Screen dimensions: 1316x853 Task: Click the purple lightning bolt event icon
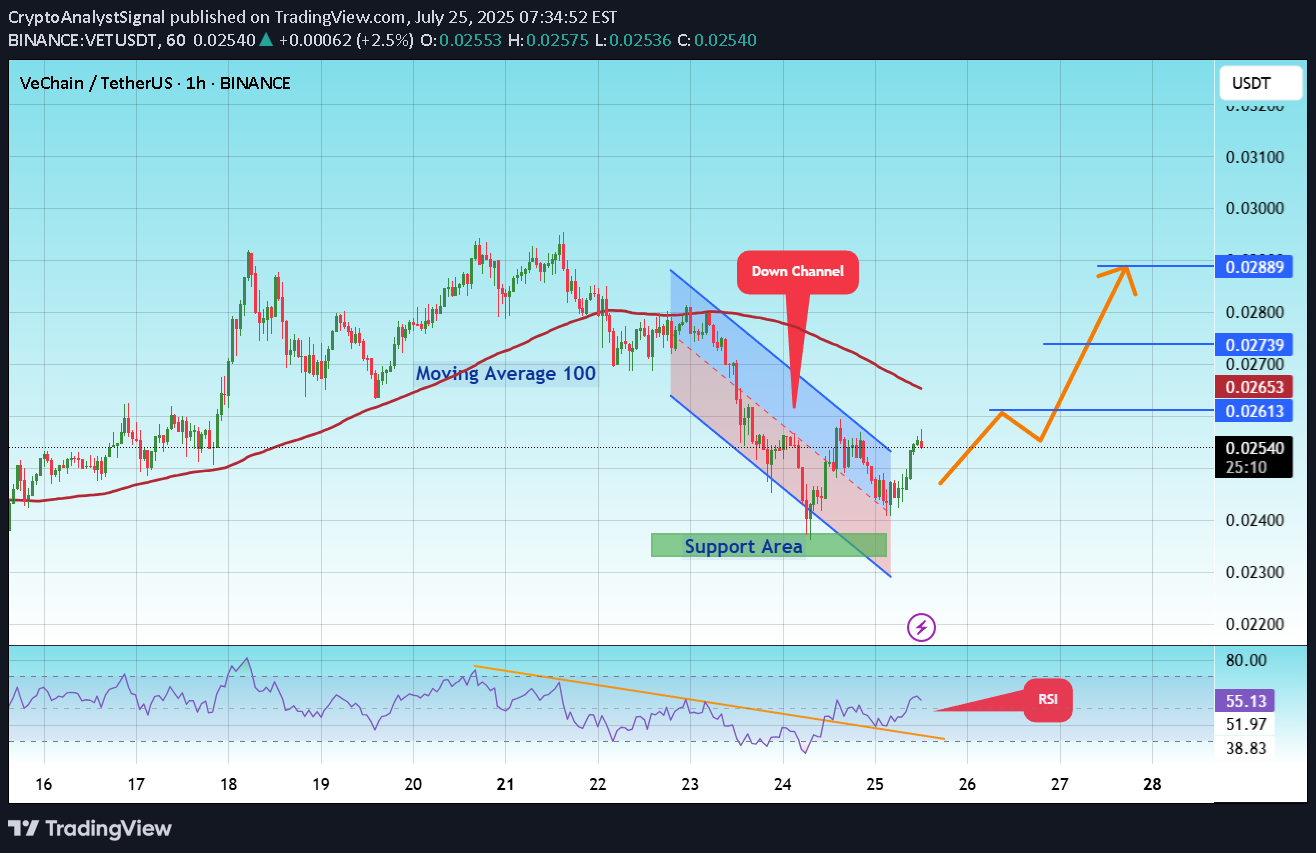coord(921,628)
